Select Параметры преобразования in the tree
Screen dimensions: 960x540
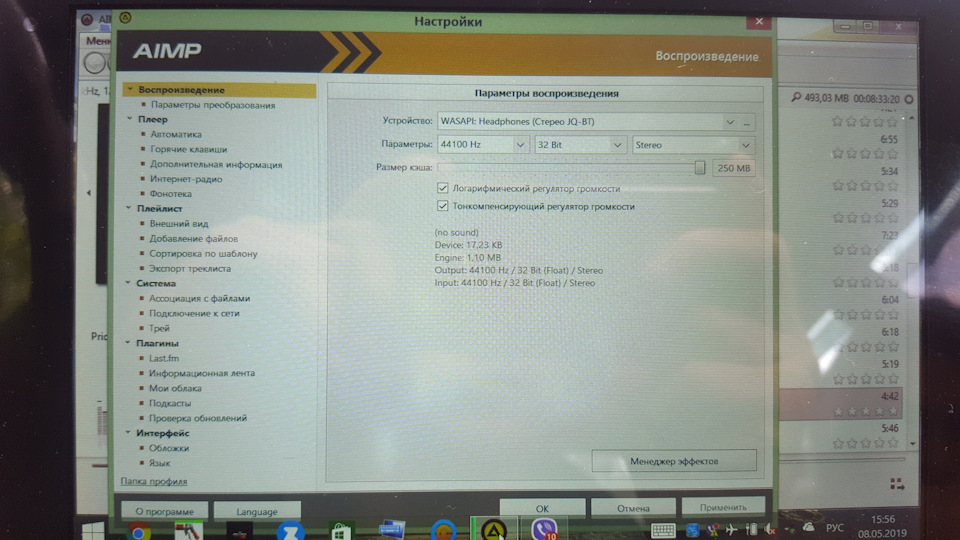click(x=213, y=105)
